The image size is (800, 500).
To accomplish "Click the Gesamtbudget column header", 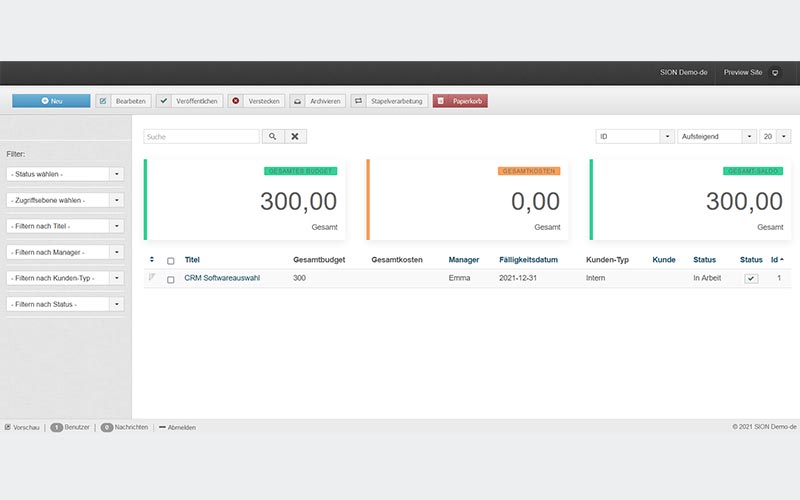I will 319,260.
